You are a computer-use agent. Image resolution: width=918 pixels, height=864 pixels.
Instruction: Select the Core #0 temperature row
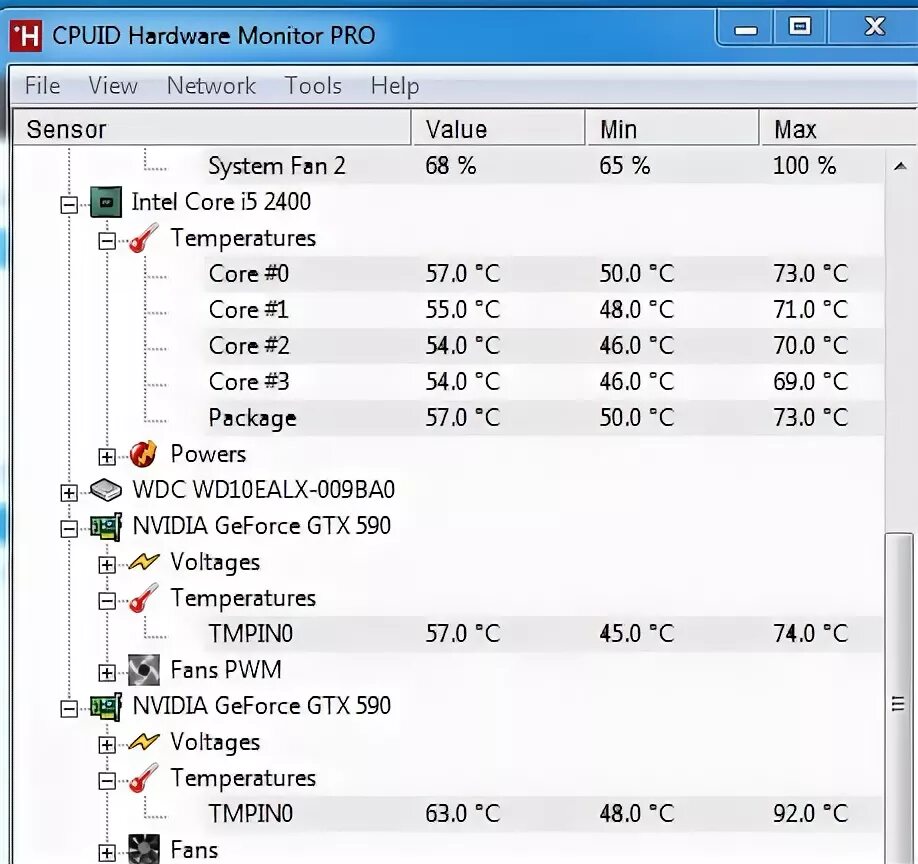coord(544,274)
